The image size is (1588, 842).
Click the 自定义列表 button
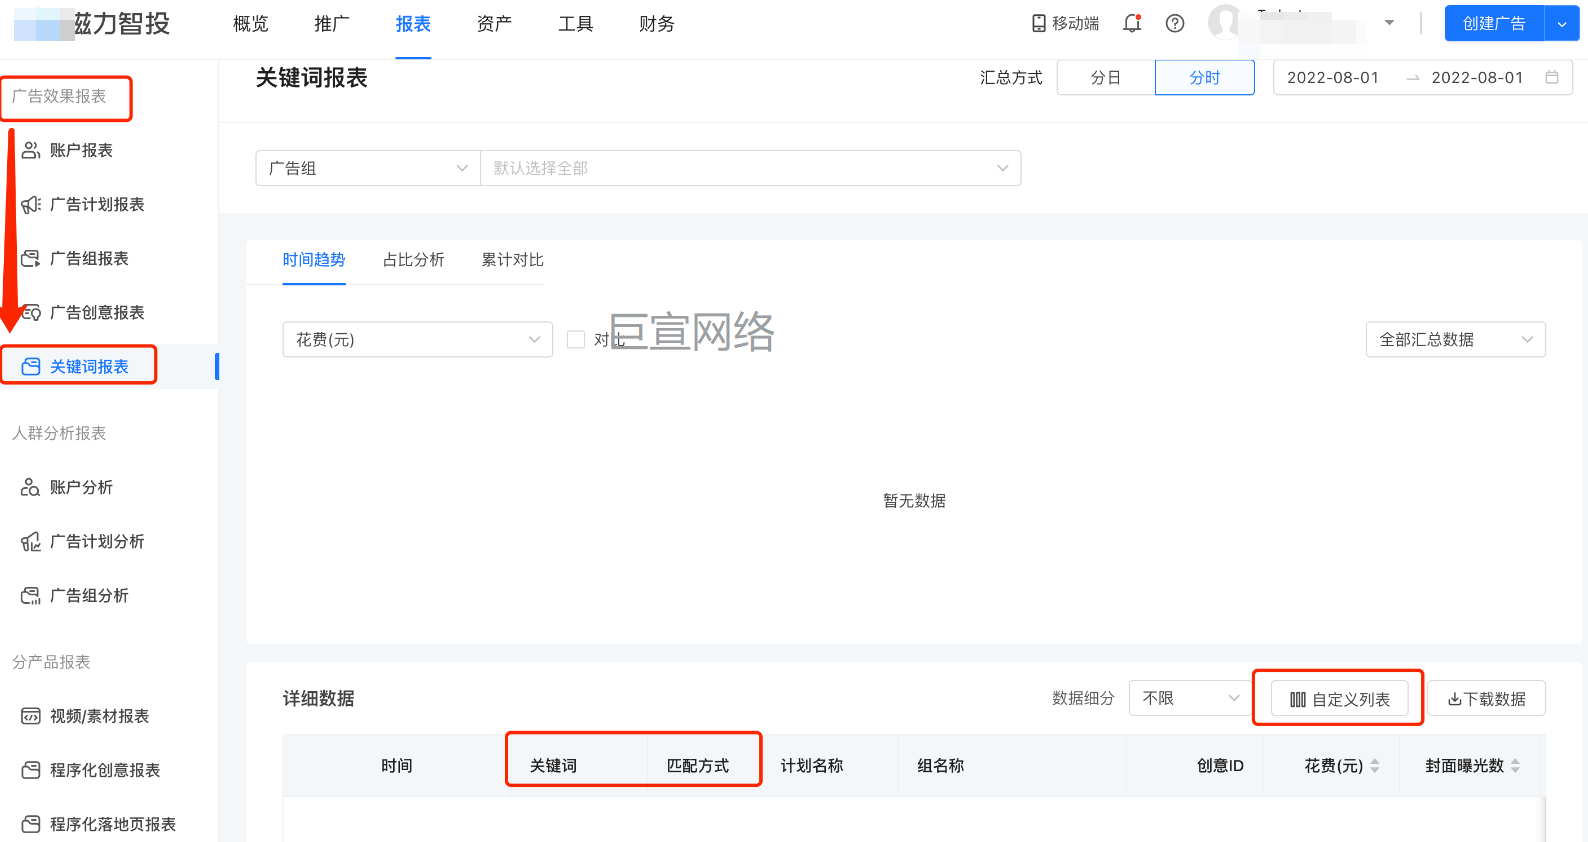point(1340,699)
